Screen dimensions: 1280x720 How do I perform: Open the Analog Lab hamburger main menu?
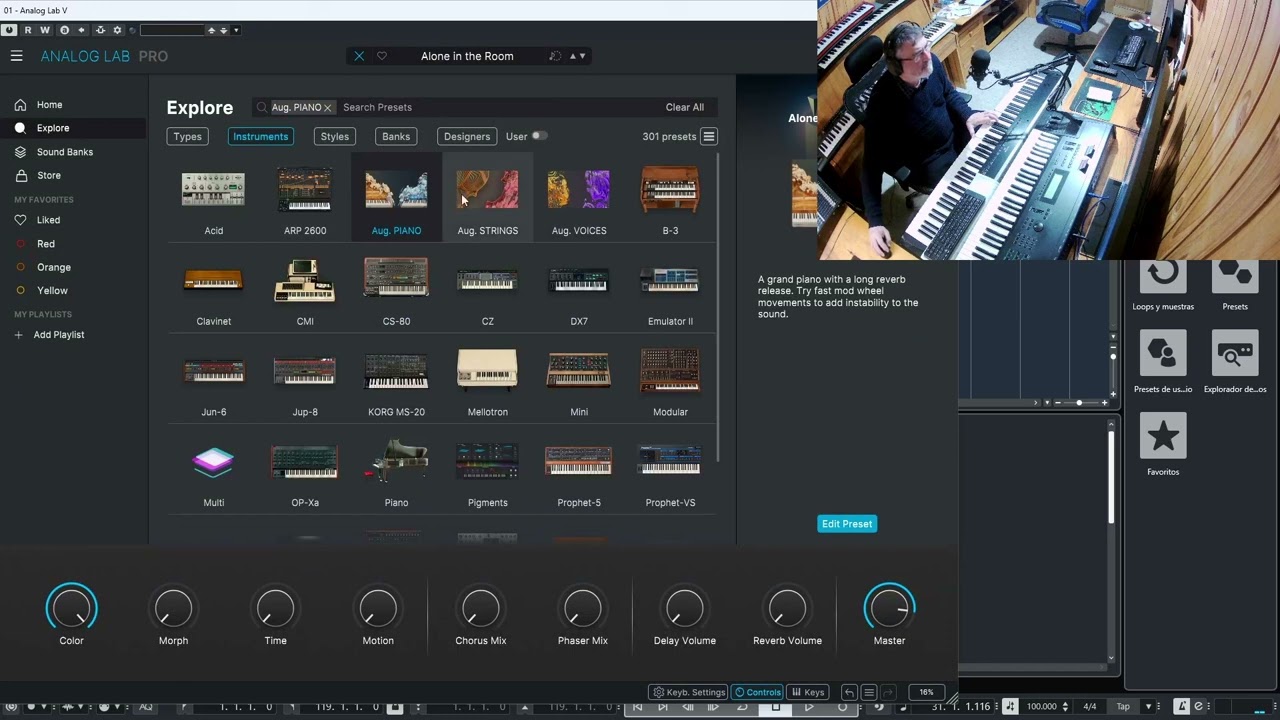point(16,56)
